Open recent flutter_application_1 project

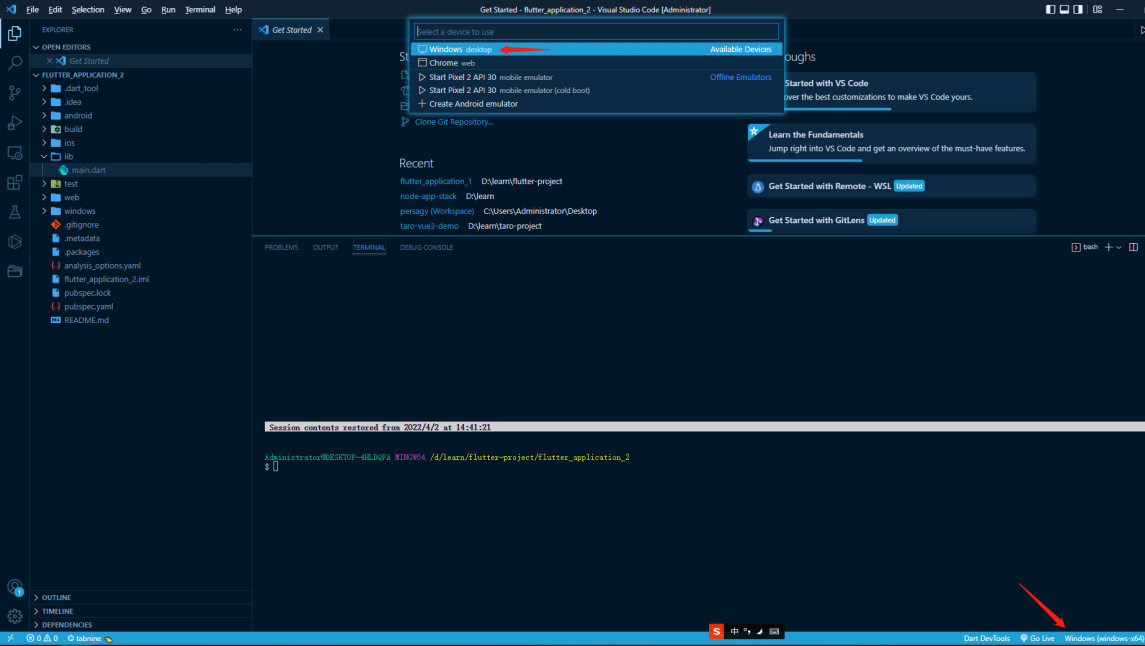pos(436,182)
